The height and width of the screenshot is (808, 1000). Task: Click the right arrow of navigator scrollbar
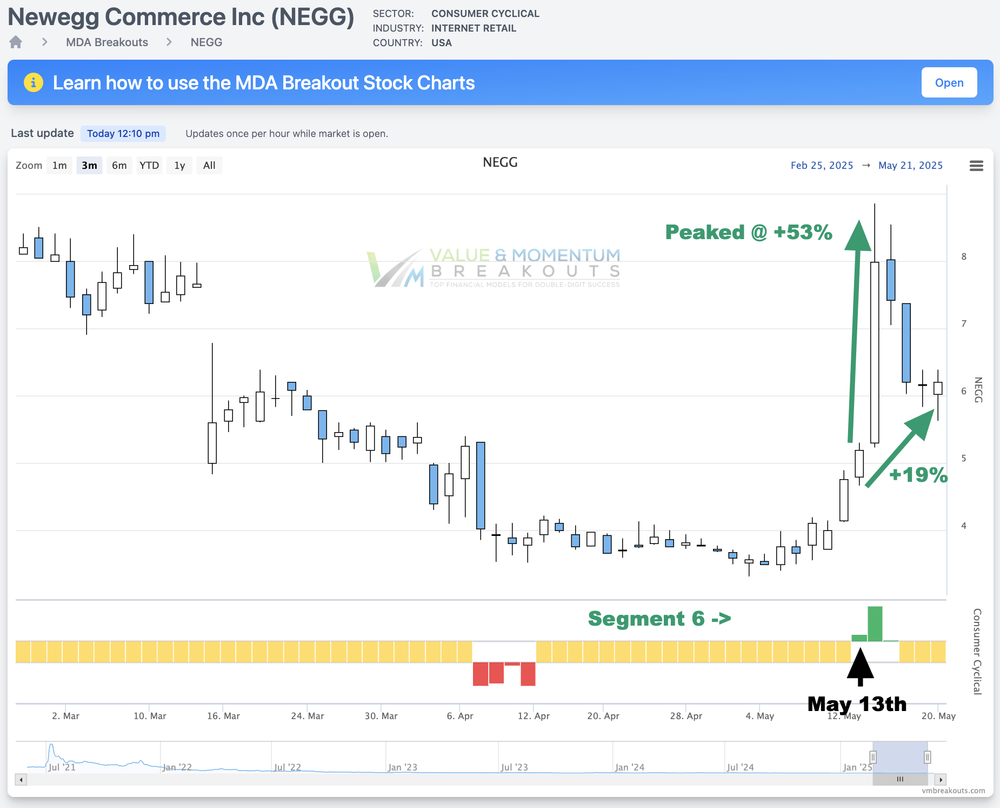click(940, 779)
